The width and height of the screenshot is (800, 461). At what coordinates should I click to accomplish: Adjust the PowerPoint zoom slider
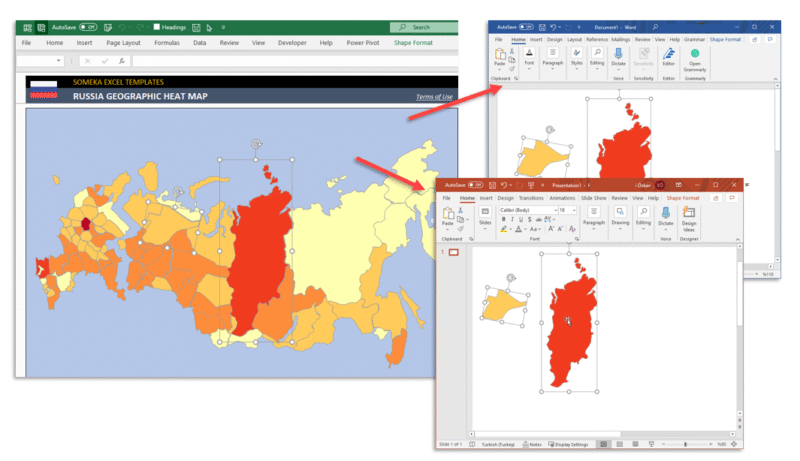coord(686,444)
